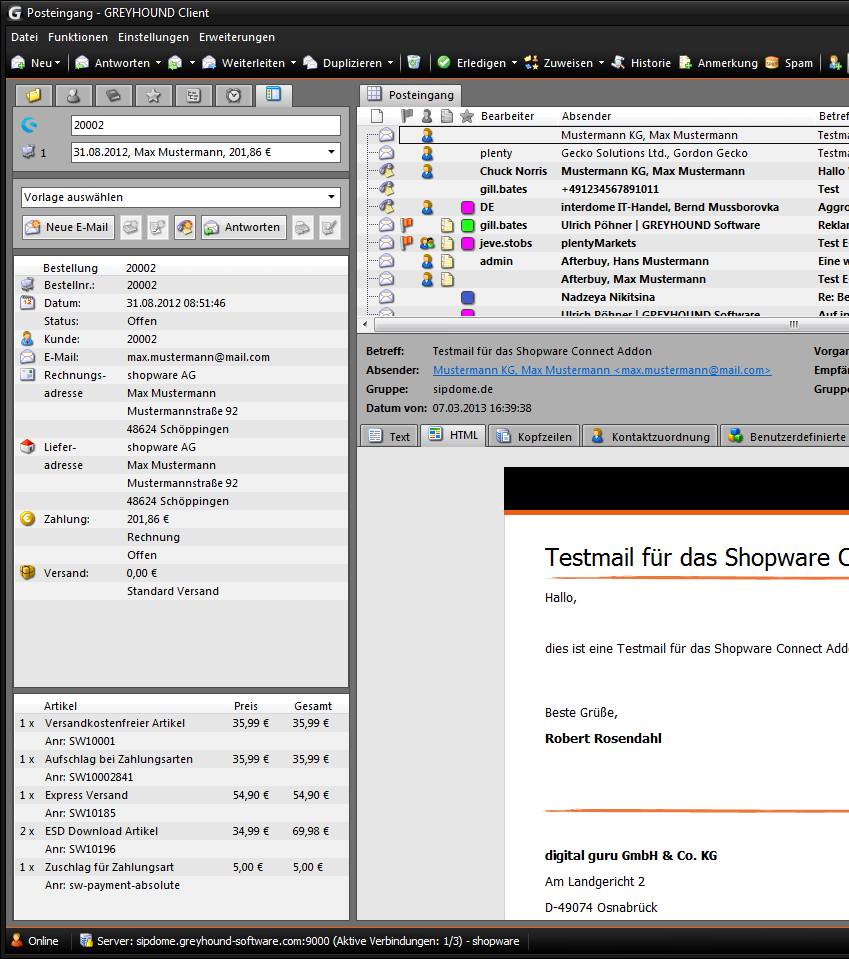Open the Datei menu
The height and width of the screenshot is (959, 849).
pyautogui.click(x=24, y=37)
